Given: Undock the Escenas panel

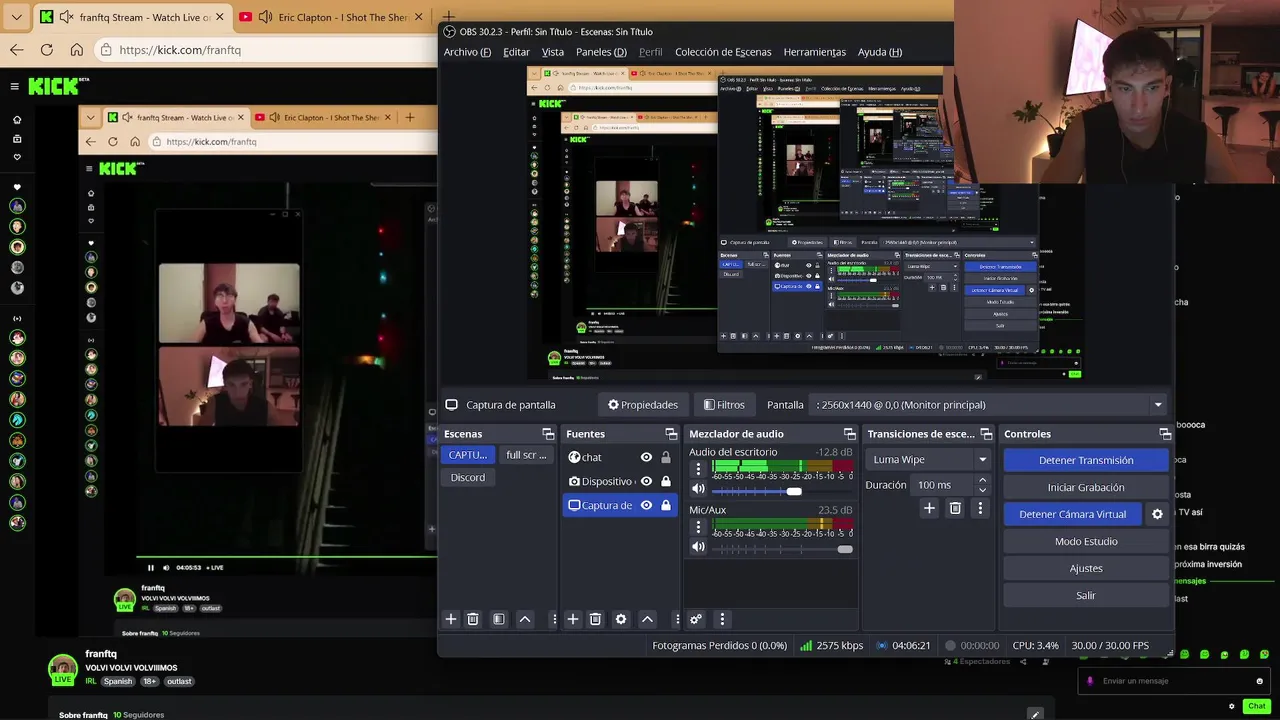Looking at the screenshot, I should click(x=548, y=434).
